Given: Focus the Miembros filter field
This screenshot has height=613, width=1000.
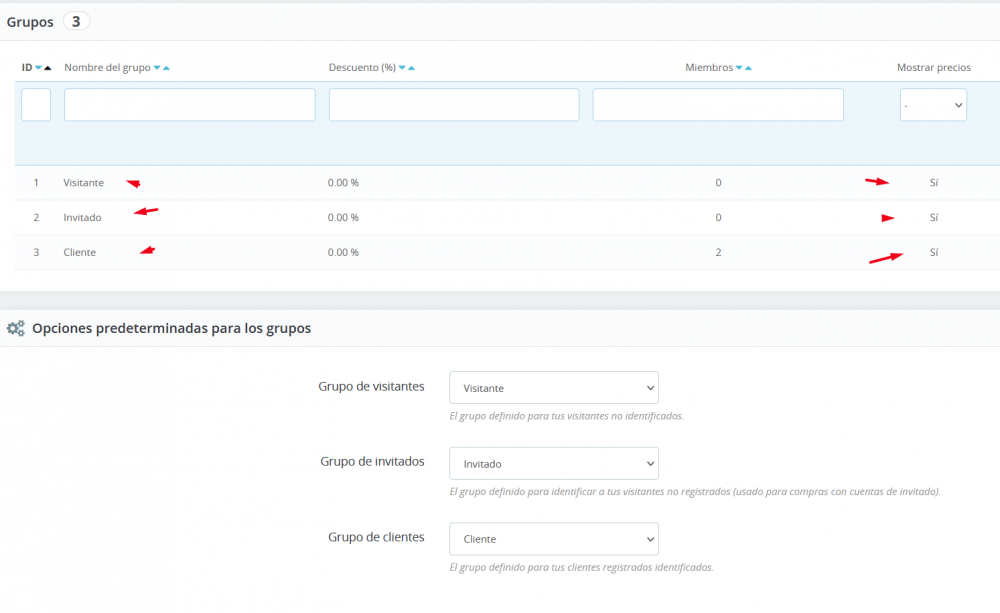Looking at the screenshot, I should click(x=718, y=105).
